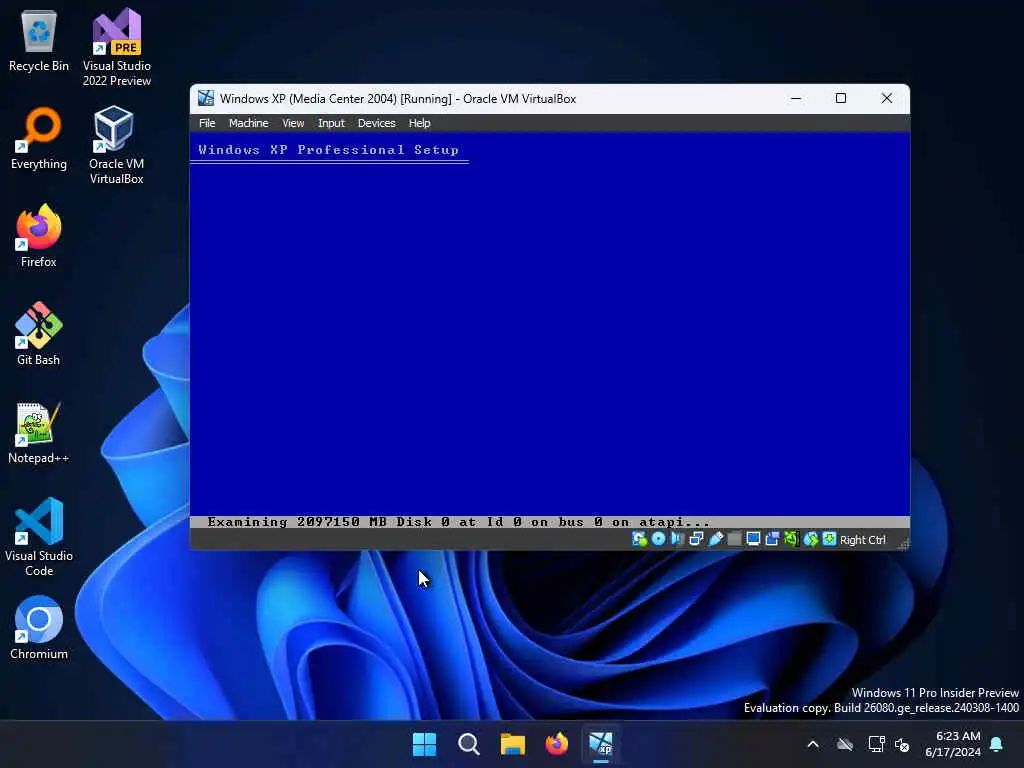The height and width of the screenshot is (768, 1024).
Task: Open the View menu in VirtualBox
Action: 293,123
